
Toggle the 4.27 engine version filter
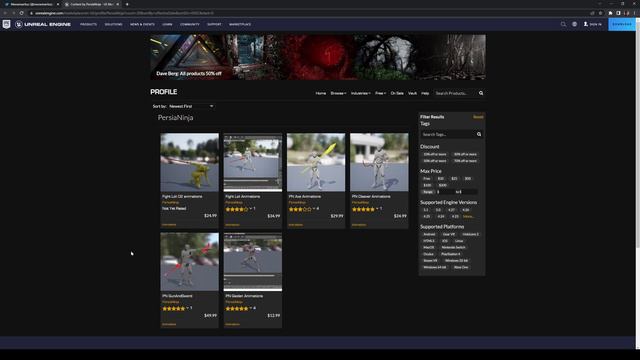point(451,210)
